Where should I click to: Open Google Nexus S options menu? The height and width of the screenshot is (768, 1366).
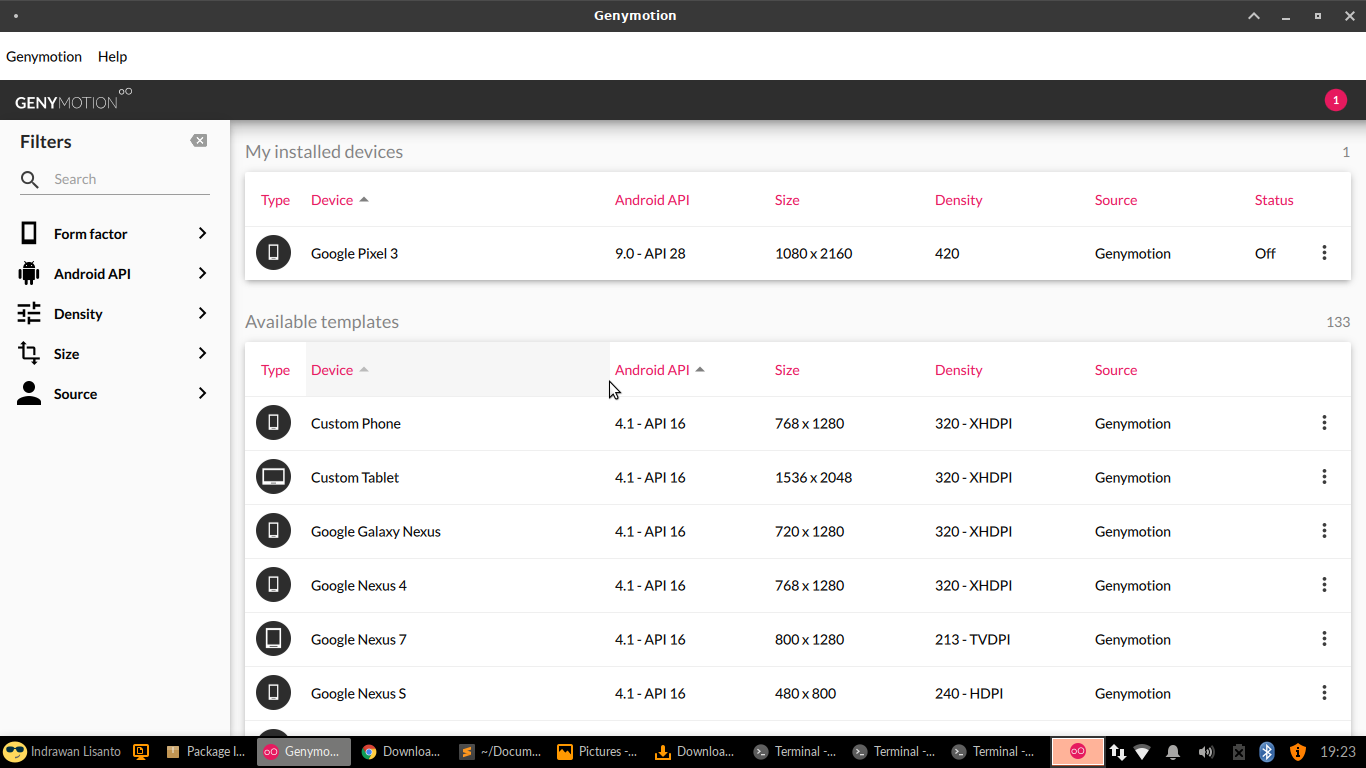tap(1324, 693)
